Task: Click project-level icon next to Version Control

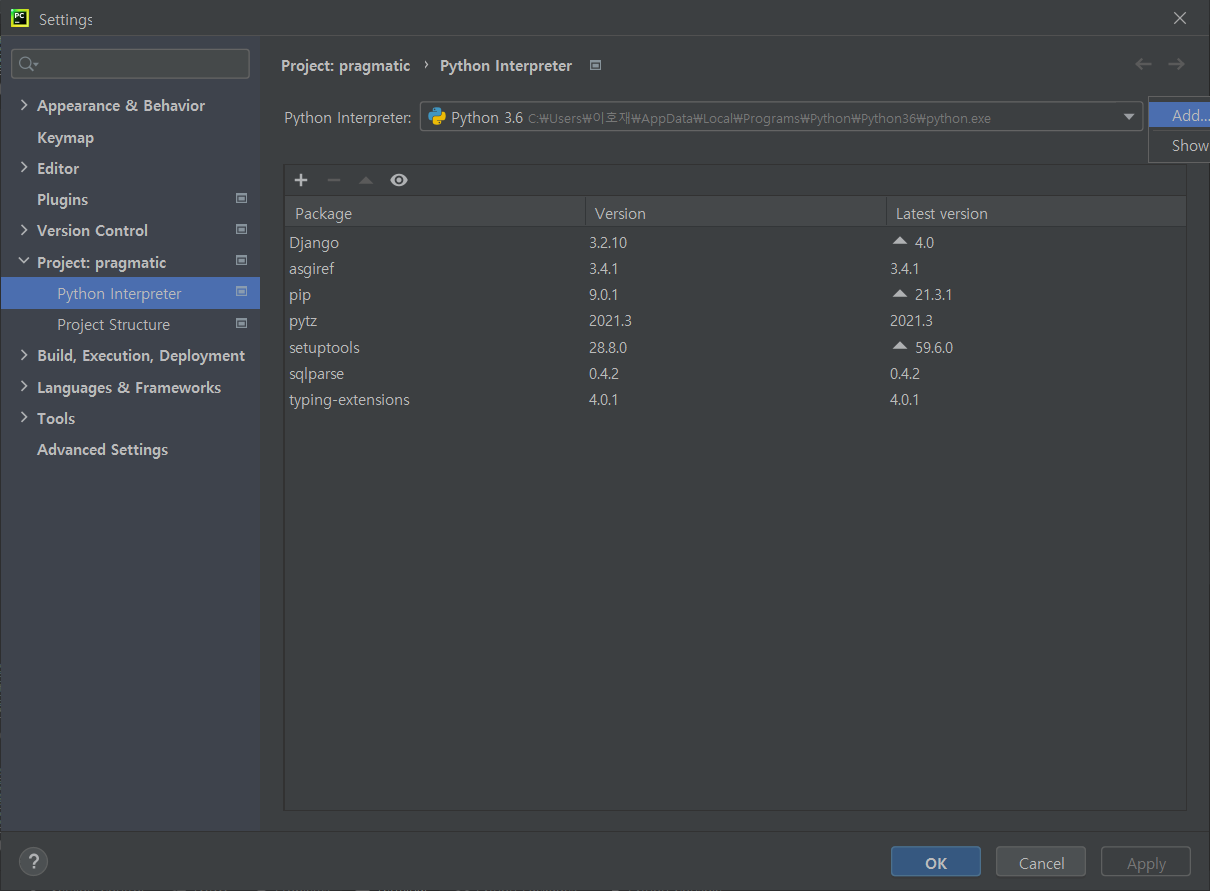Action: [x=241, y=229]
